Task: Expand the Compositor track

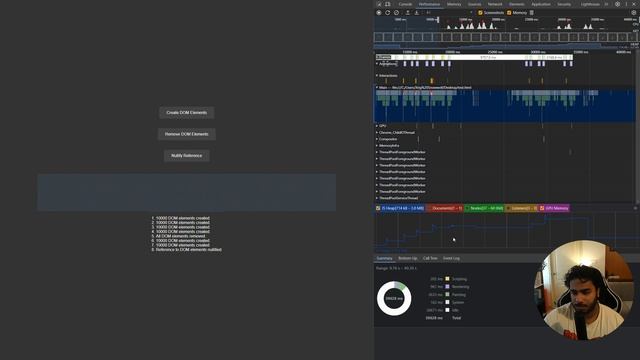Action: [377, 139]
